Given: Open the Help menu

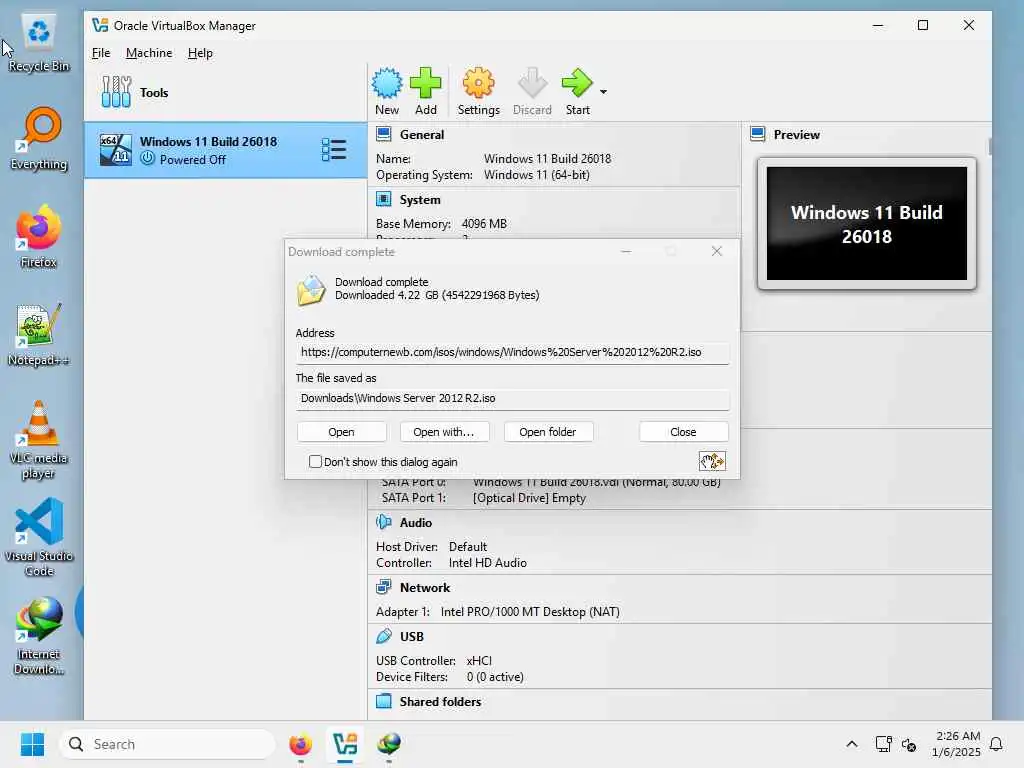Looking at the screenshot, I should click(200, 53).
